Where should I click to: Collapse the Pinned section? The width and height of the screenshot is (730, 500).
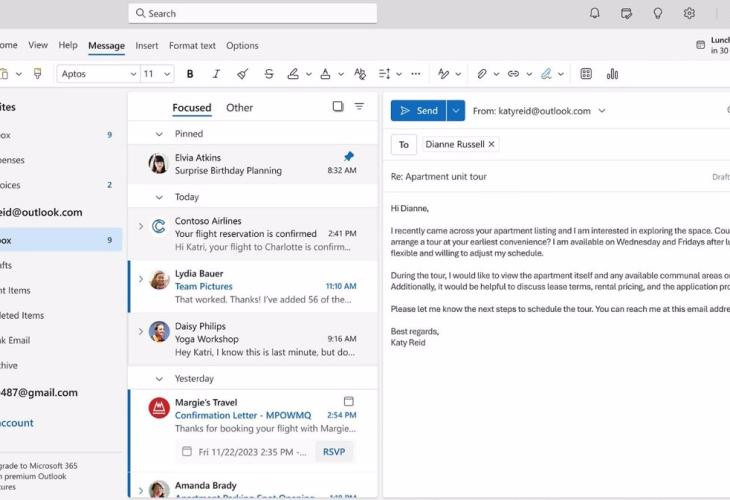[x=159, y=134]
